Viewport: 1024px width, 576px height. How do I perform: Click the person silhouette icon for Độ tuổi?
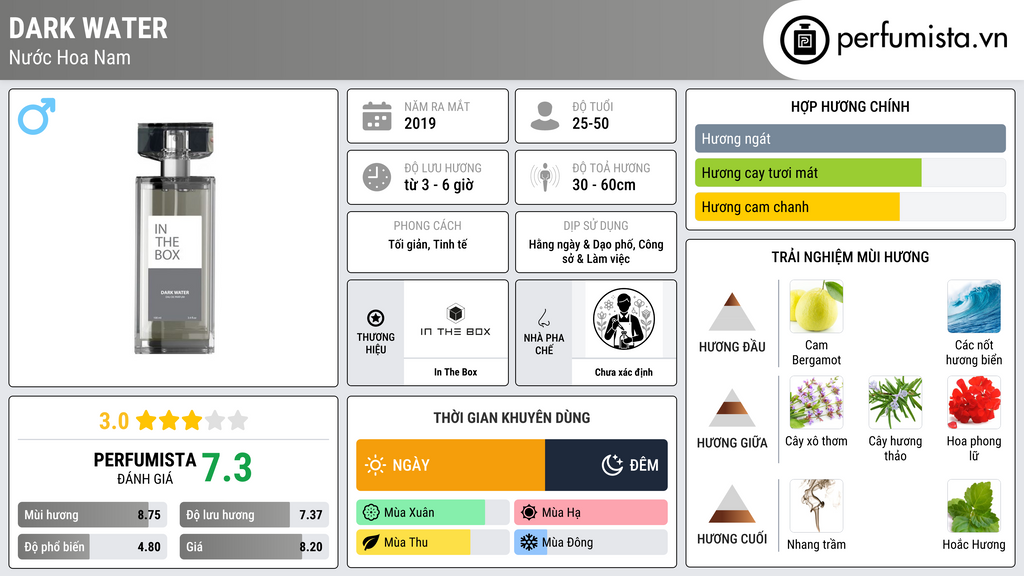coord(545,116)
